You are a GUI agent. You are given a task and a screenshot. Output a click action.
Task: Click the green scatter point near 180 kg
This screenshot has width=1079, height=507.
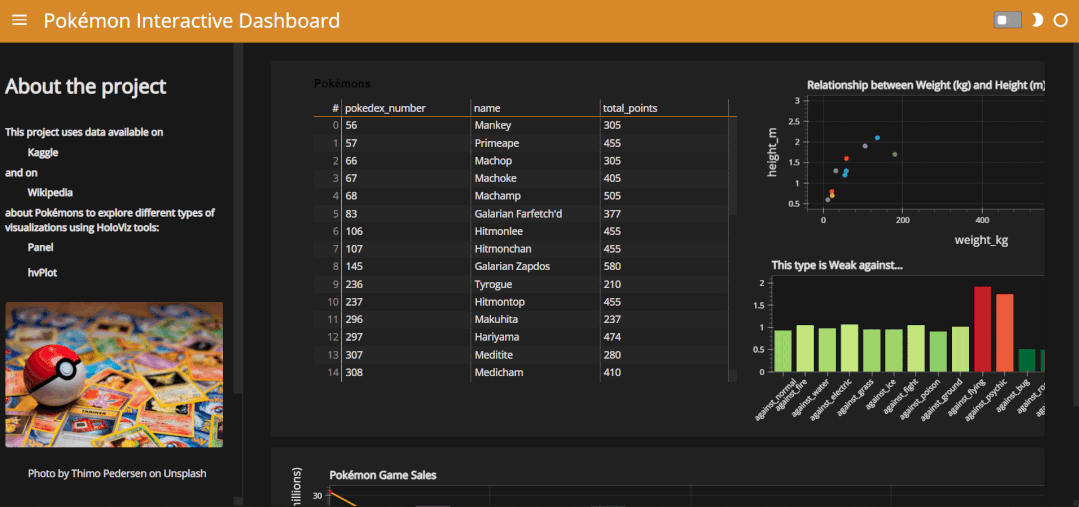(895, 154)
